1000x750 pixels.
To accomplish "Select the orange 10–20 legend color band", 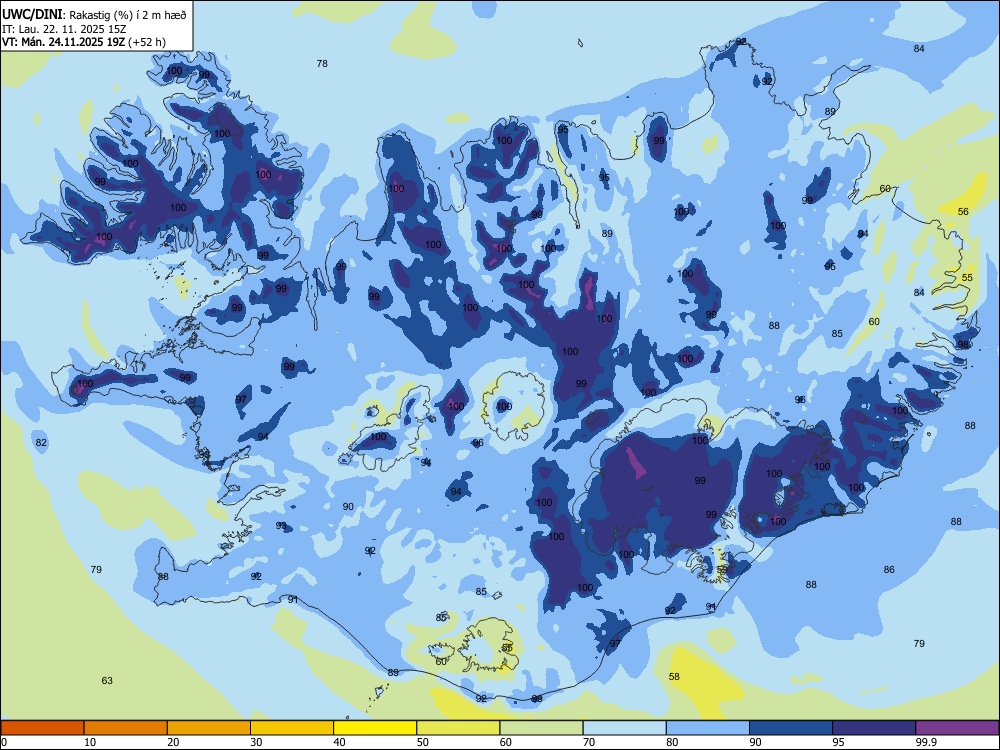I will pos(126,728).
